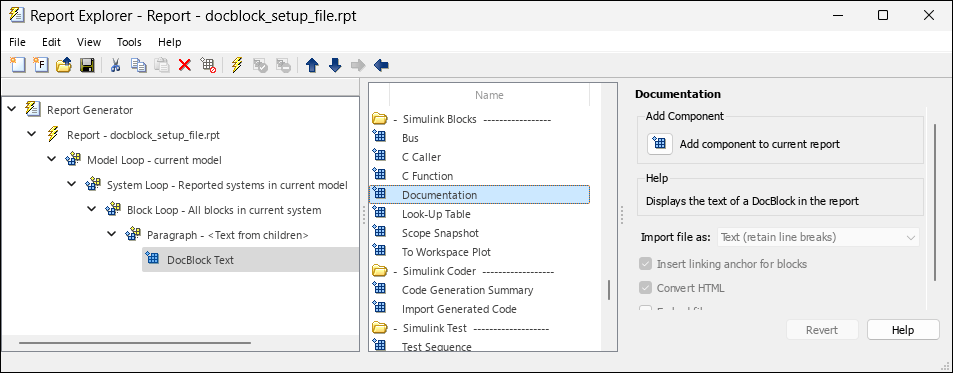Select the highlighted Documentation component
Screen dimensions: 953x373
pos(480,195)
